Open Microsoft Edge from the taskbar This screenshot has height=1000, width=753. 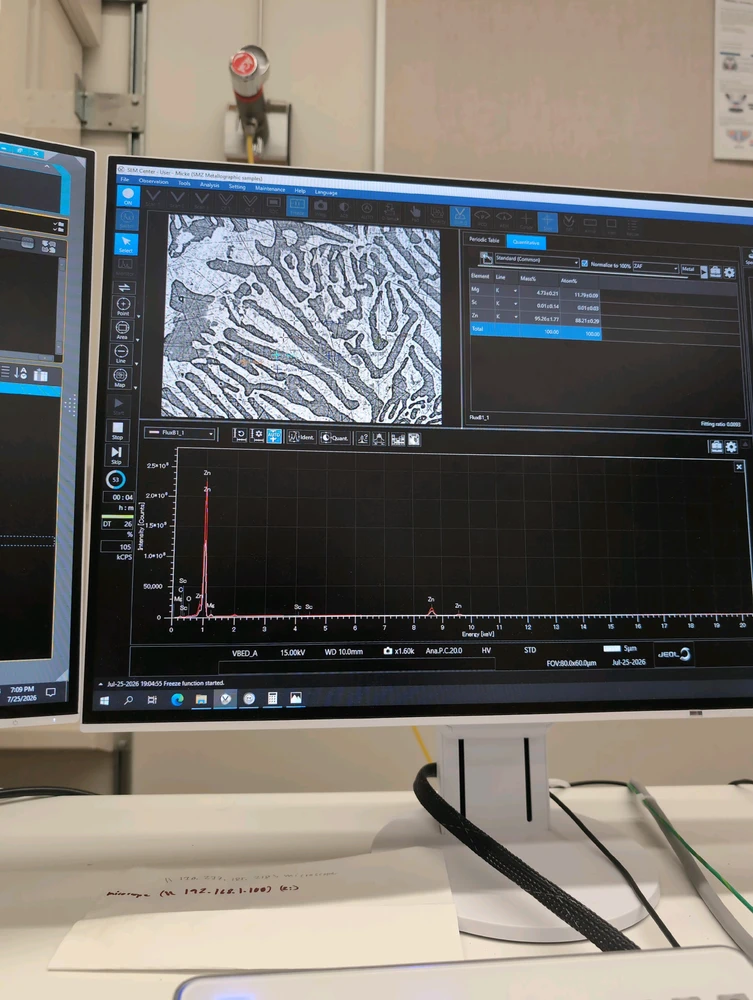click(177, 699)
